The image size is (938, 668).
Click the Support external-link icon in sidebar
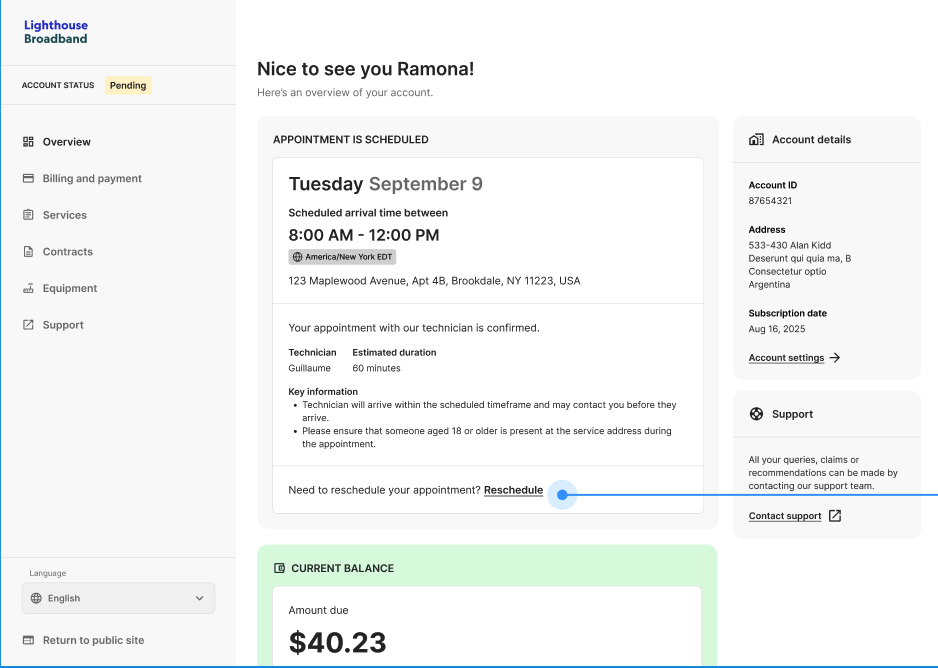[28, 325]
